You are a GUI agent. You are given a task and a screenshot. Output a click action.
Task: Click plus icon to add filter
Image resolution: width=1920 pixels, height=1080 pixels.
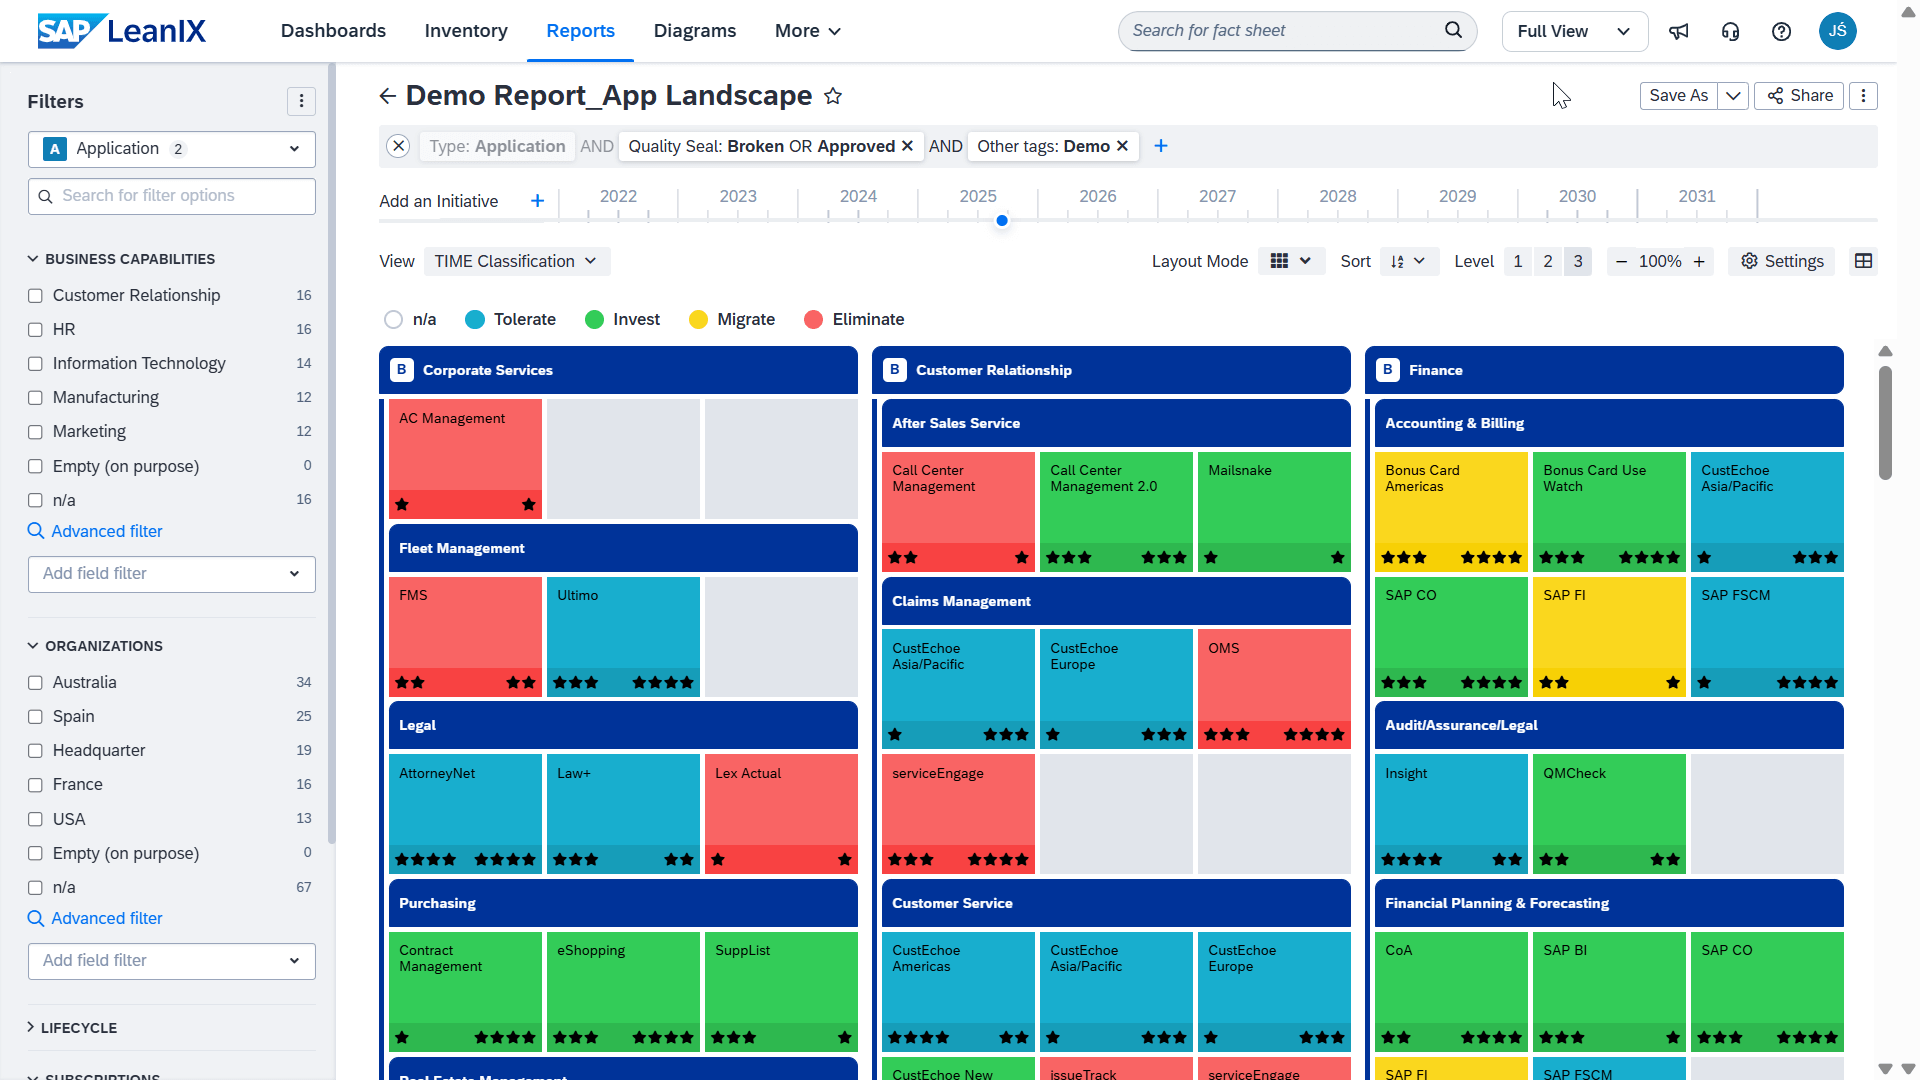pyautogui.click(x=1161, y=146)
